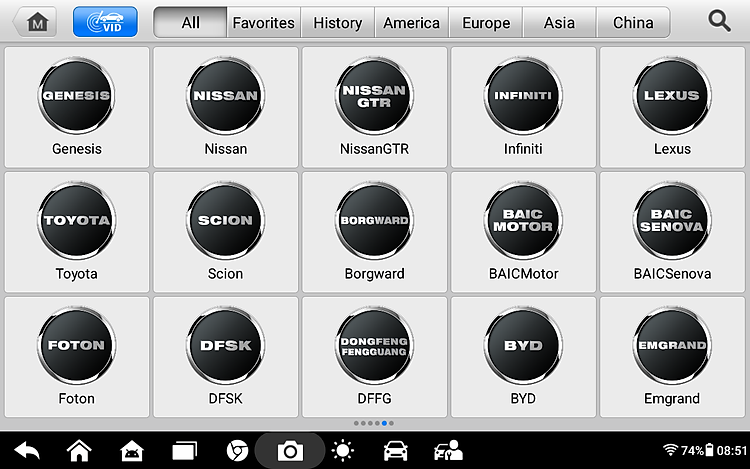Viewport: 750px width, 469px height.
Task: Open the MaxiSys home with android icon
Action: point(132,451)
